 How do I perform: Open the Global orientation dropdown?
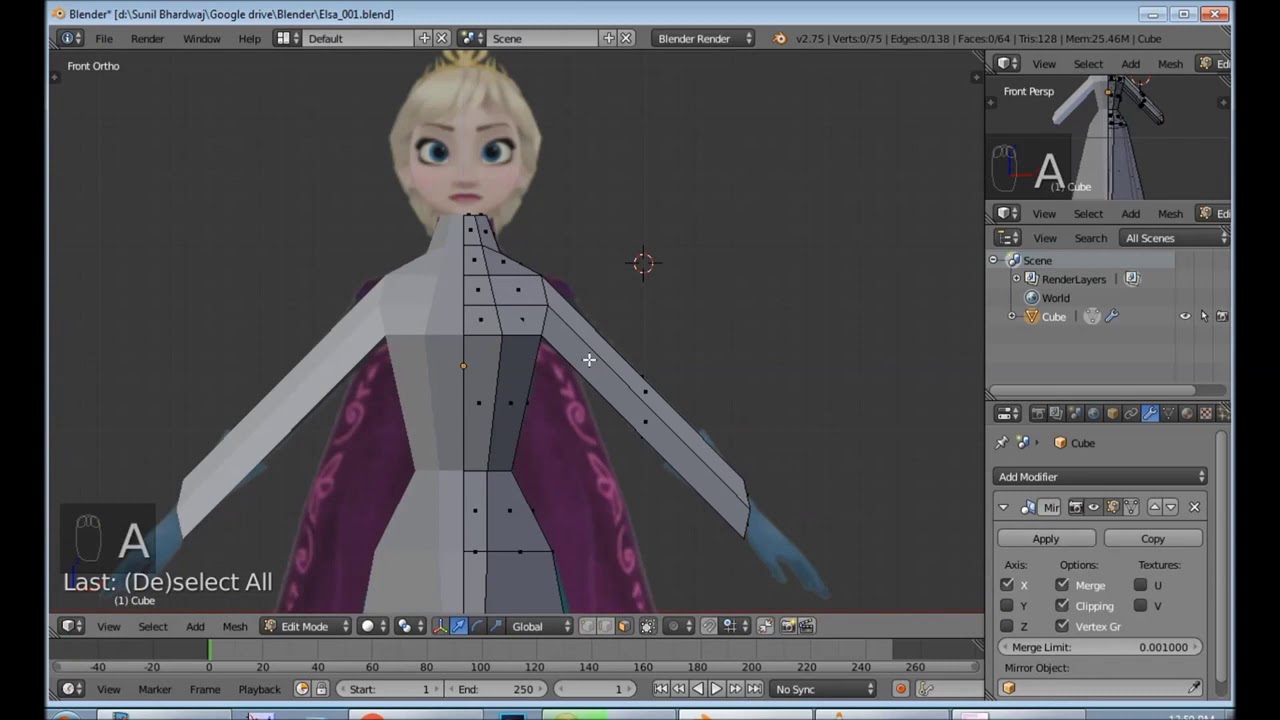(542, 626)
